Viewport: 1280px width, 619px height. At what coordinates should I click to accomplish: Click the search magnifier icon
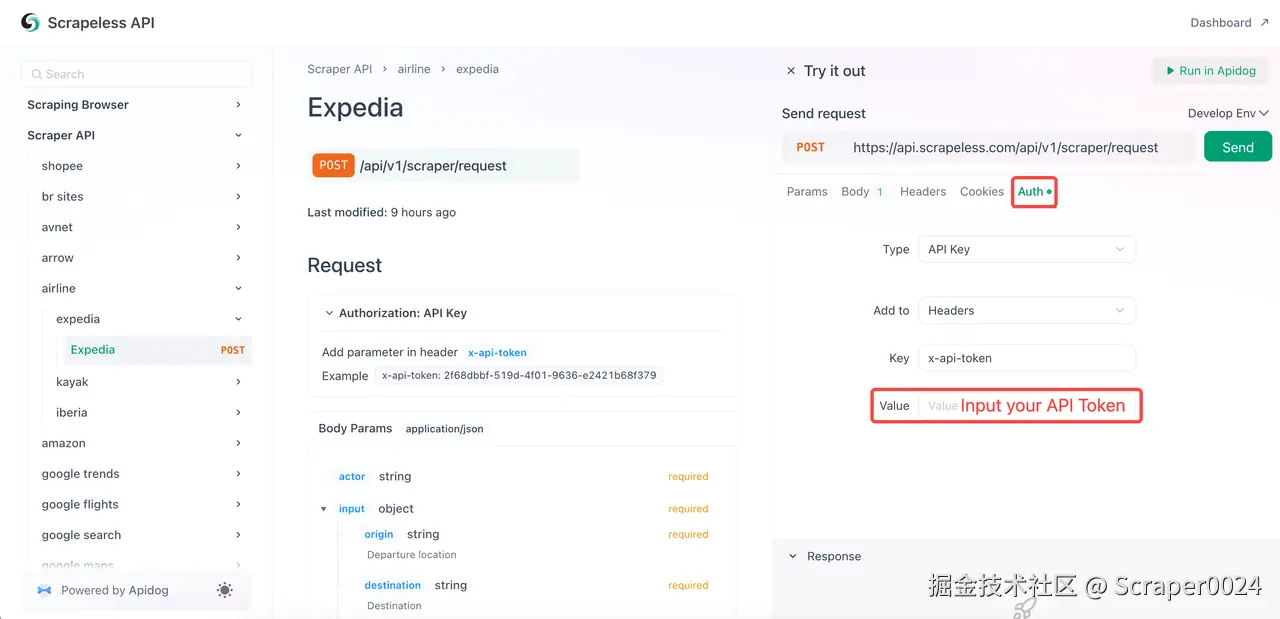coord(37,74)
